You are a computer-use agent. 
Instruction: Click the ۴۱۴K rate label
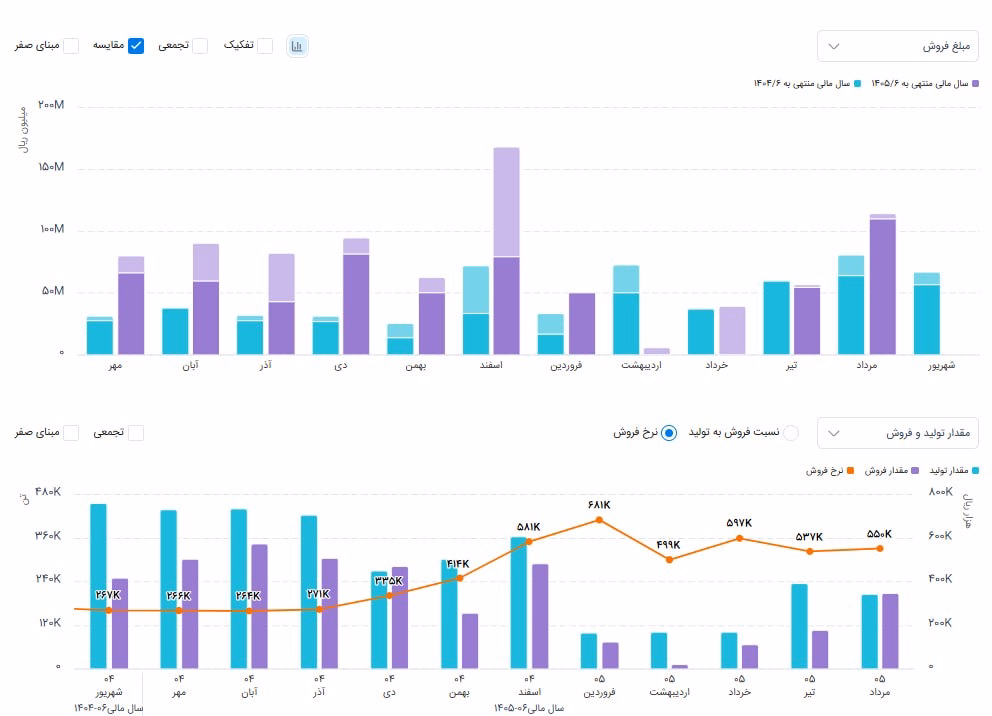click(x=458, y=564)
